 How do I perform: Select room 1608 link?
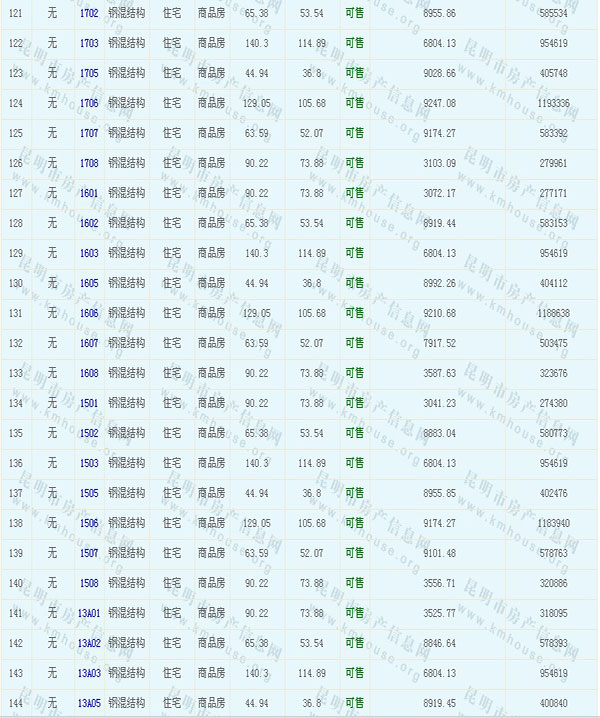(89, 374)
